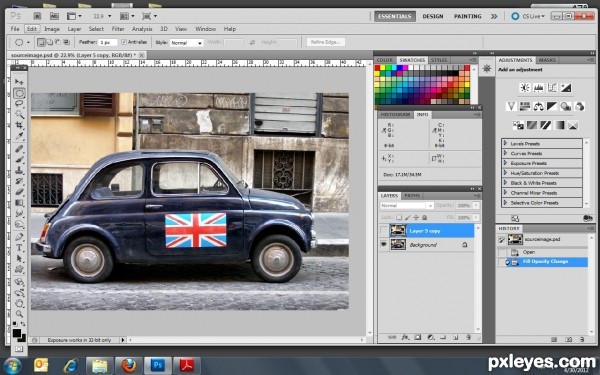Select the Custom Shape tool
This screenshot has width=600, height=375.
pos(19,269)
